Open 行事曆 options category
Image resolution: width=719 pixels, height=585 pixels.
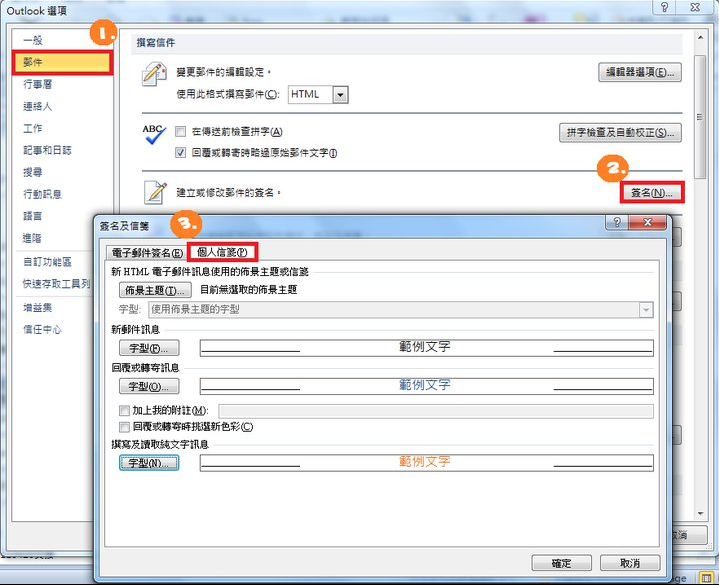pos(38,84)
